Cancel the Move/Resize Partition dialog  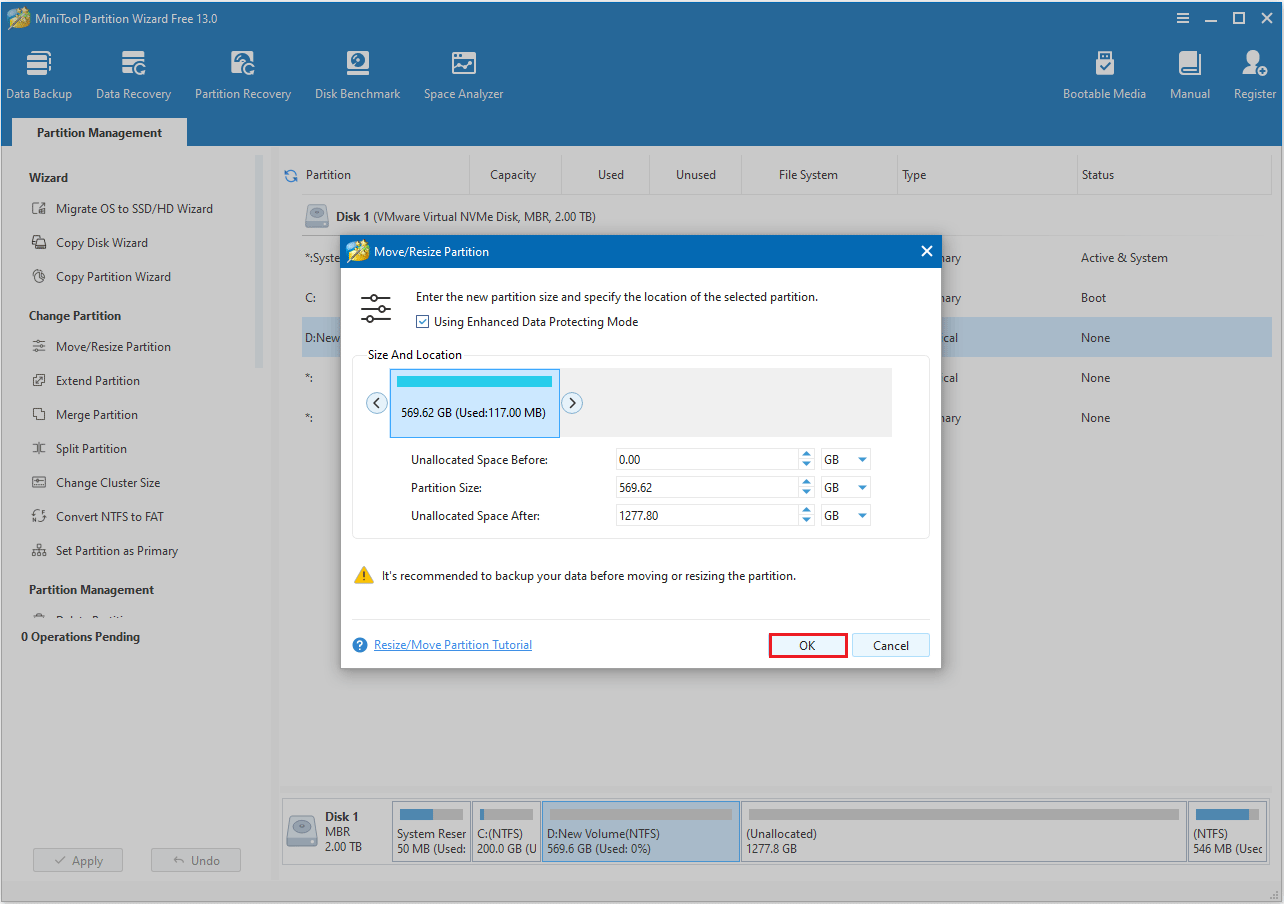pos(891,645)
